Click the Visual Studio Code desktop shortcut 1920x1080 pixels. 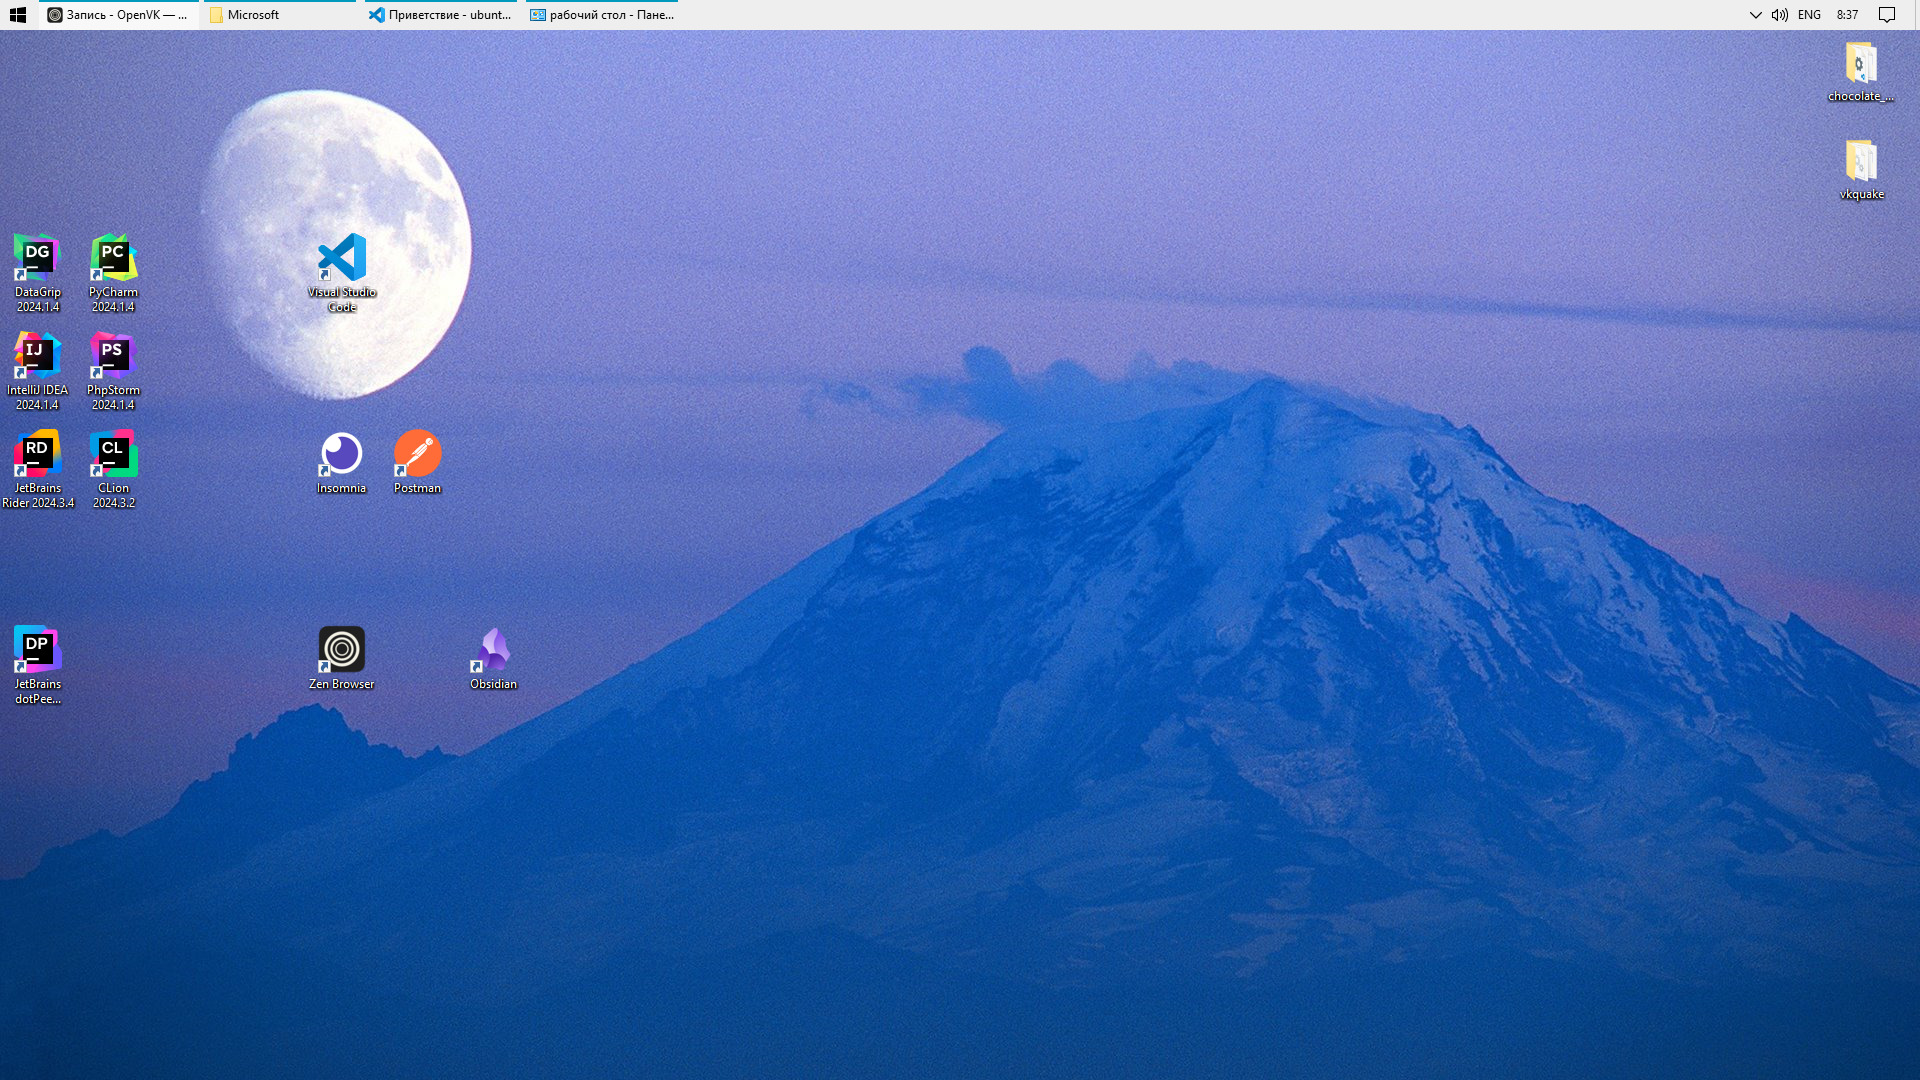(x=342, y=258)
